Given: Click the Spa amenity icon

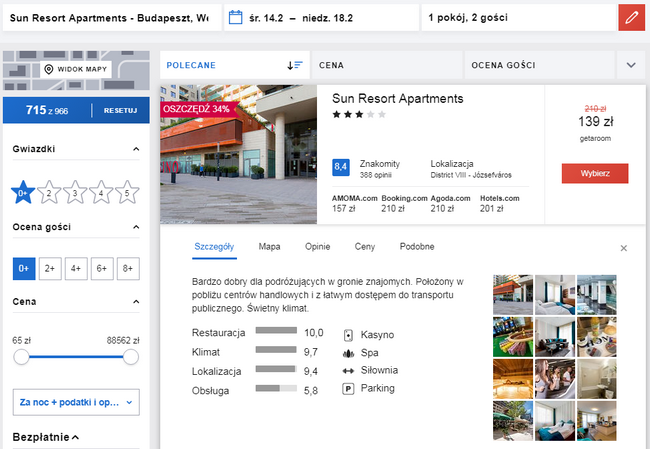Looking at the screenshot, I should (x=348, y=353).
